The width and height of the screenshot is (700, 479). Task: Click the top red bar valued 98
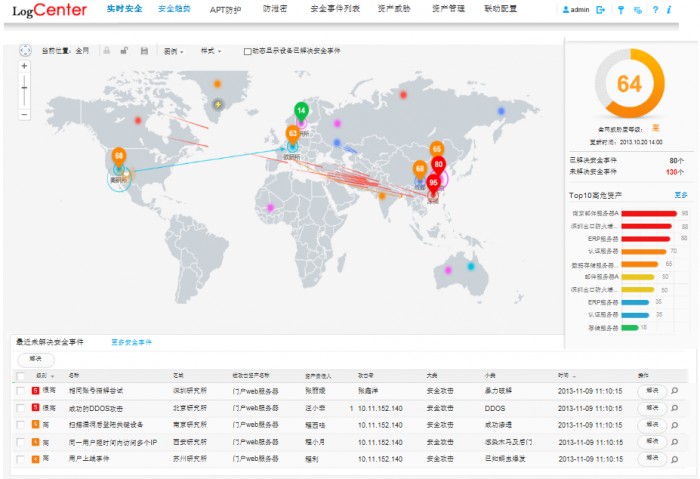[649, 213]
